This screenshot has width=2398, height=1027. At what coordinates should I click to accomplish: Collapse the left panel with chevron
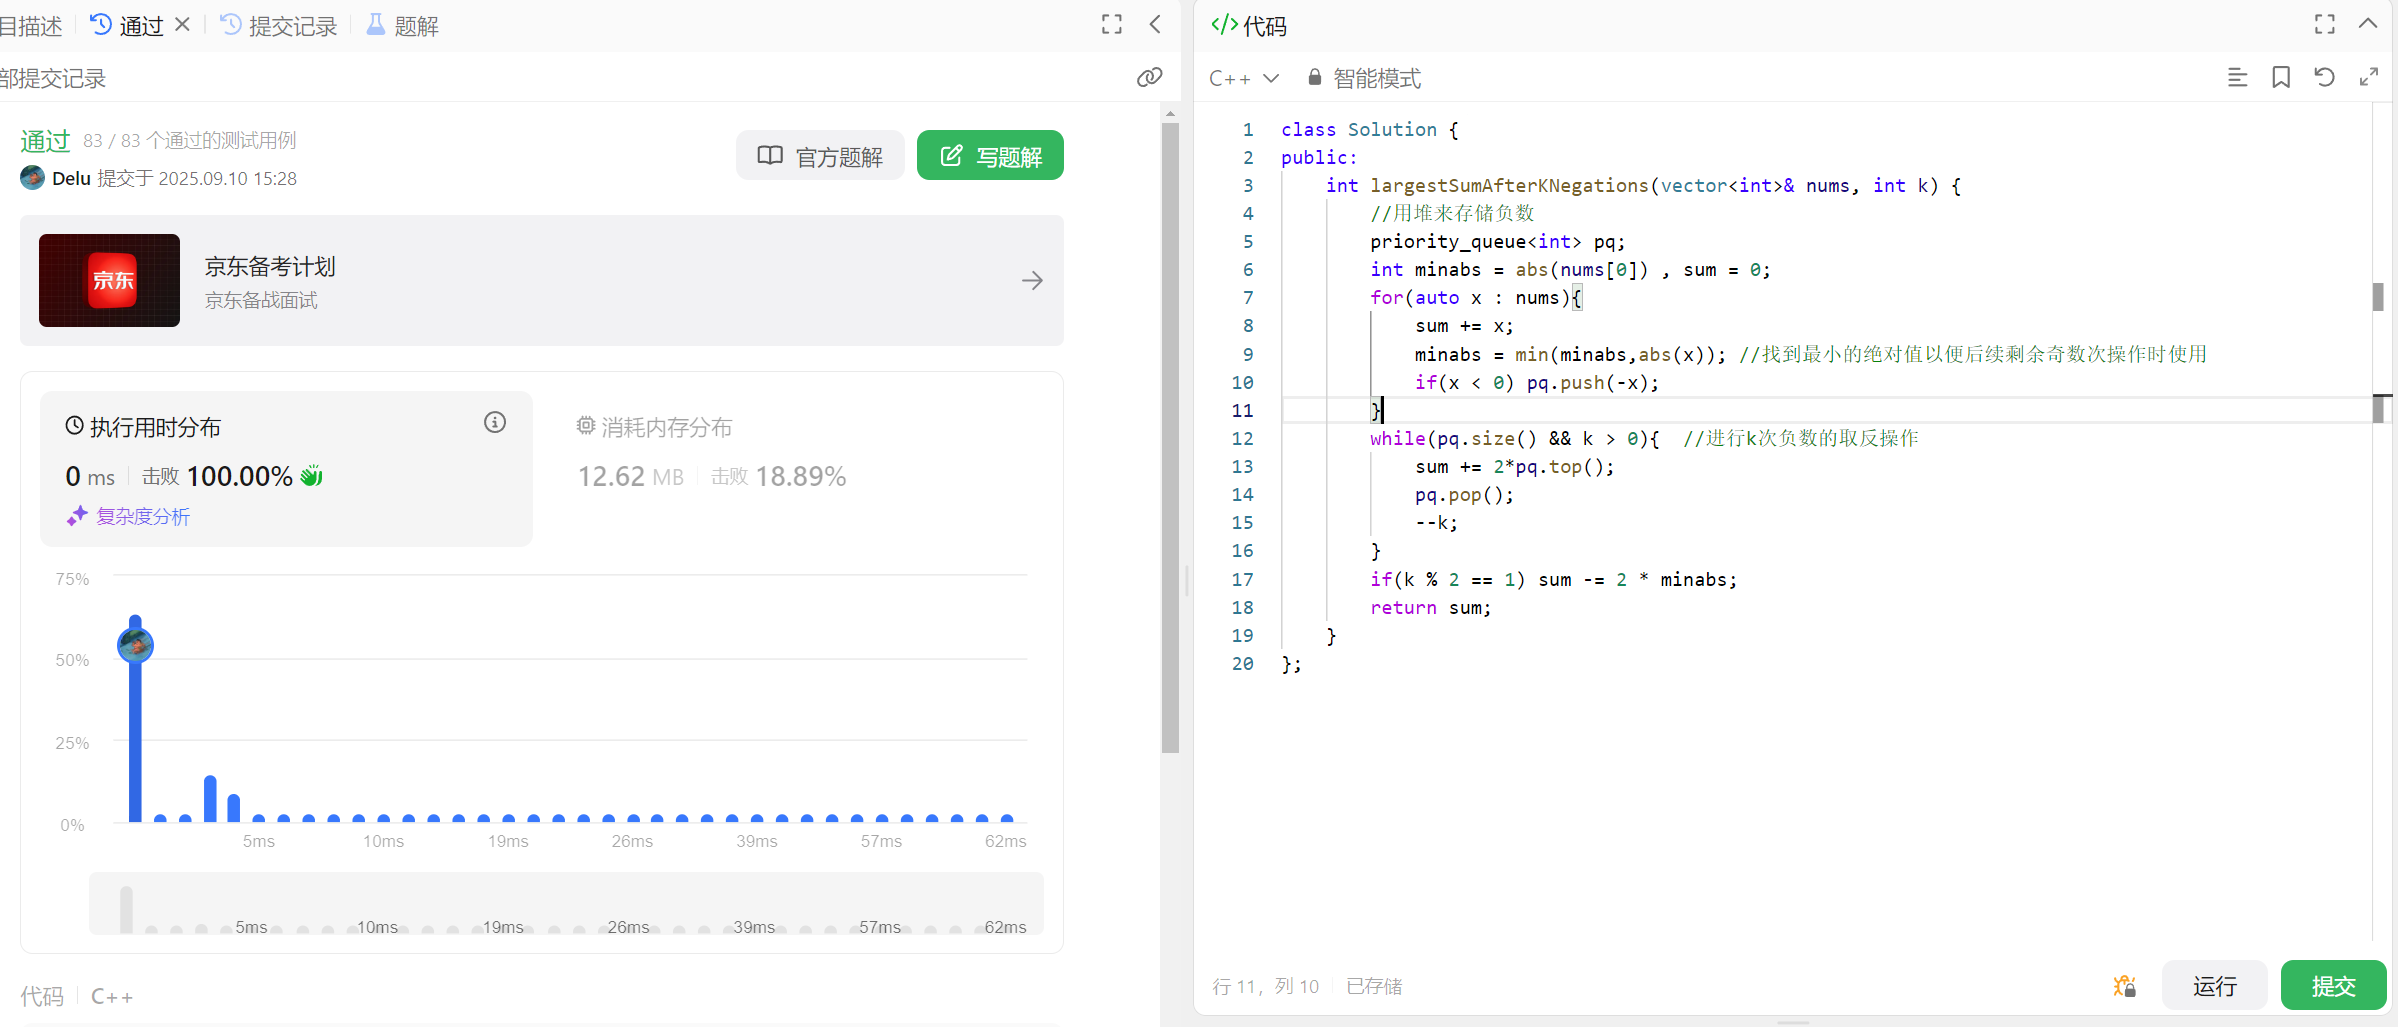(1155, 24)
